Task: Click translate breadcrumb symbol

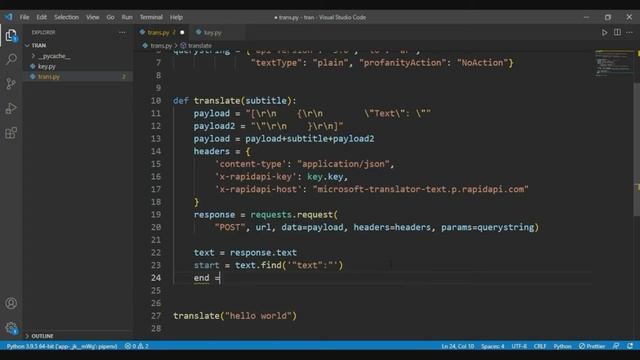Action: coord(196,46)
